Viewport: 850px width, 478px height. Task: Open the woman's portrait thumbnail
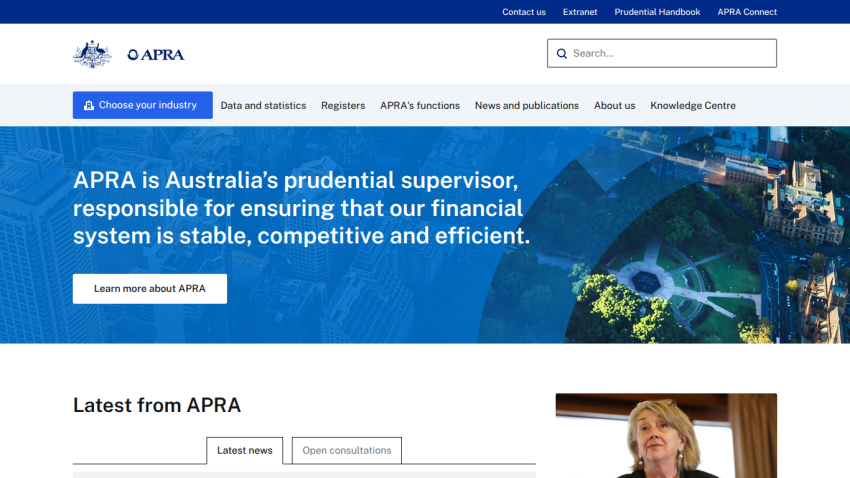coord(666,436)
